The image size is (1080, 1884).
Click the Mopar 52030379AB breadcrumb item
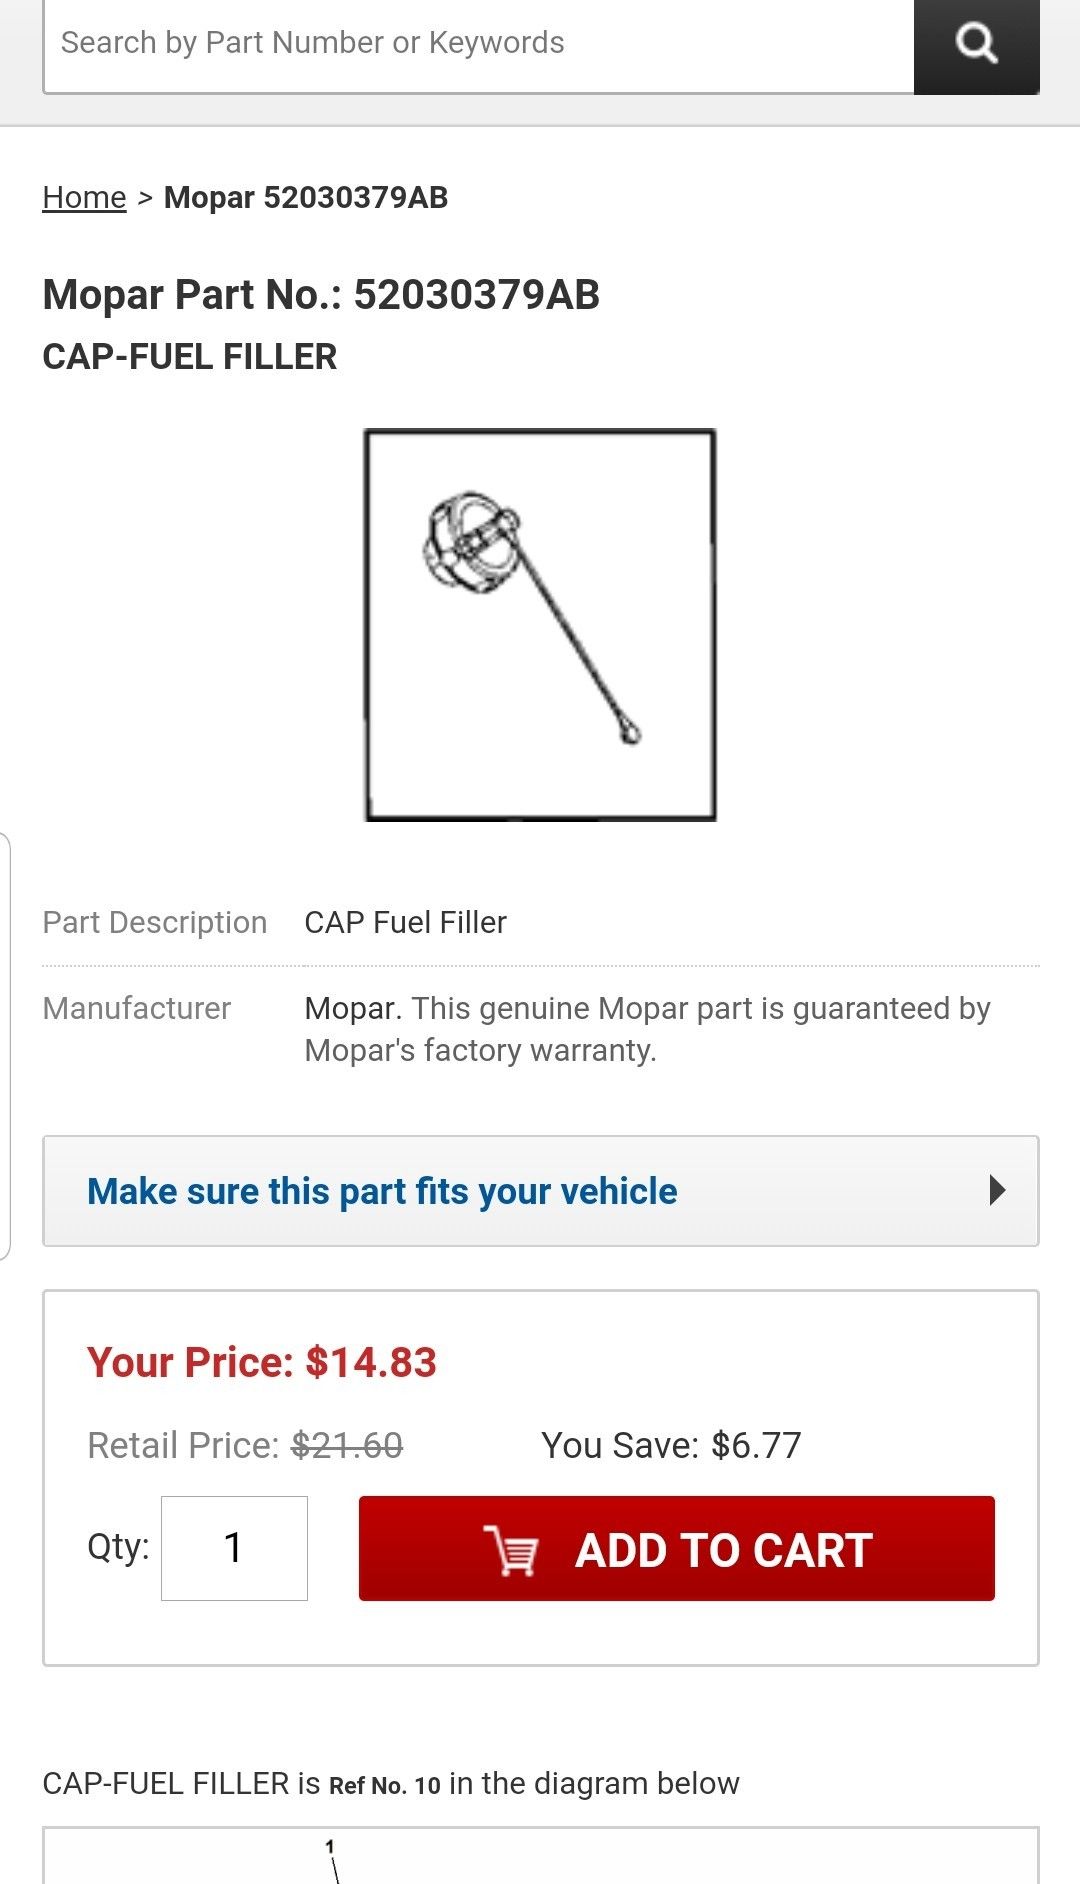[x=306, y=198]
